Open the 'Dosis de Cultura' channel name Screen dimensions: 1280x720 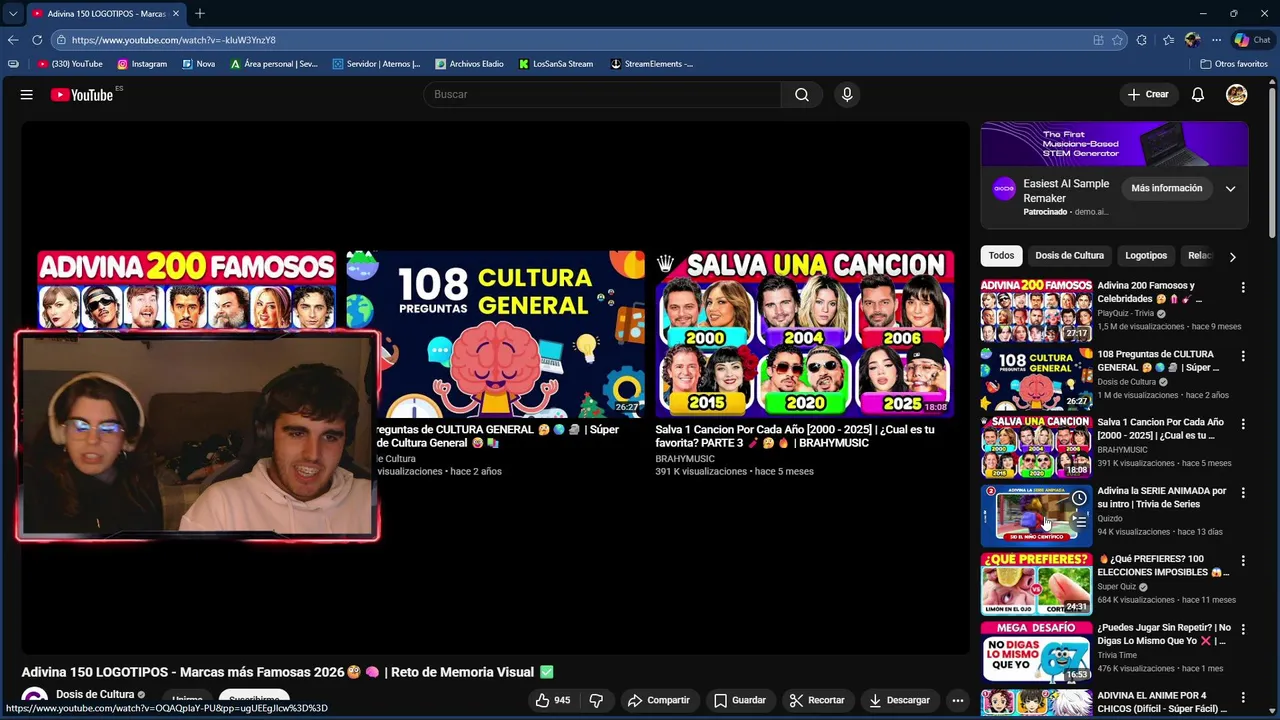pos(95,695)
